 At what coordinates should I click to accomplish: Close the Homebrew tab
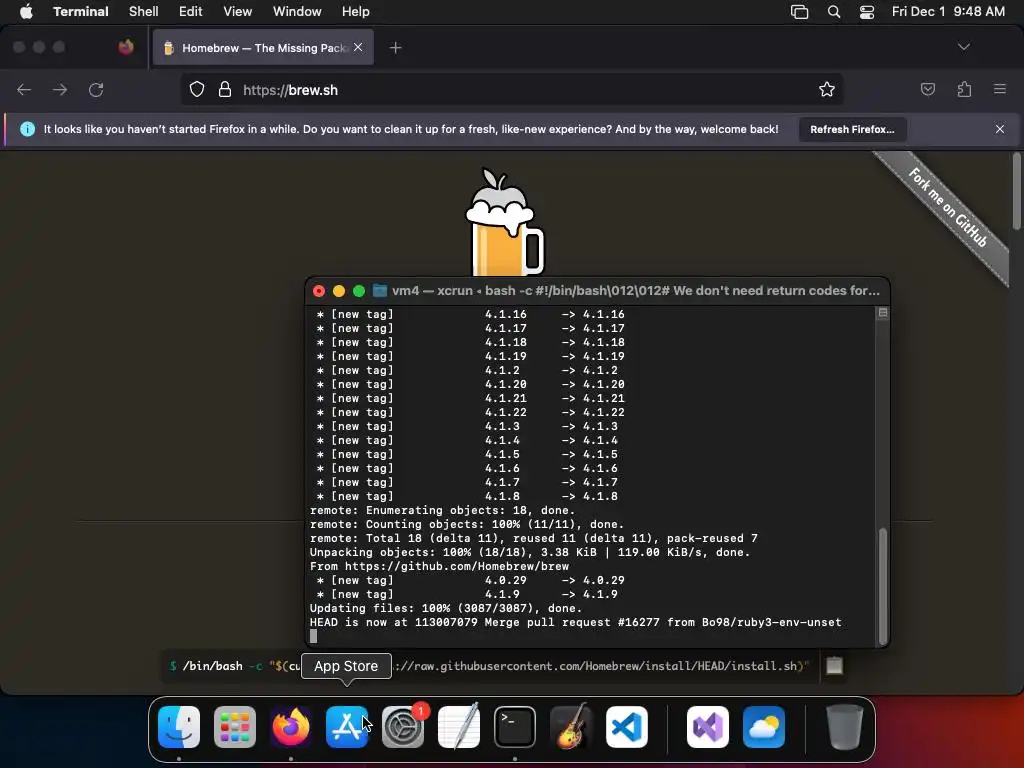click(x=358, y=47)
